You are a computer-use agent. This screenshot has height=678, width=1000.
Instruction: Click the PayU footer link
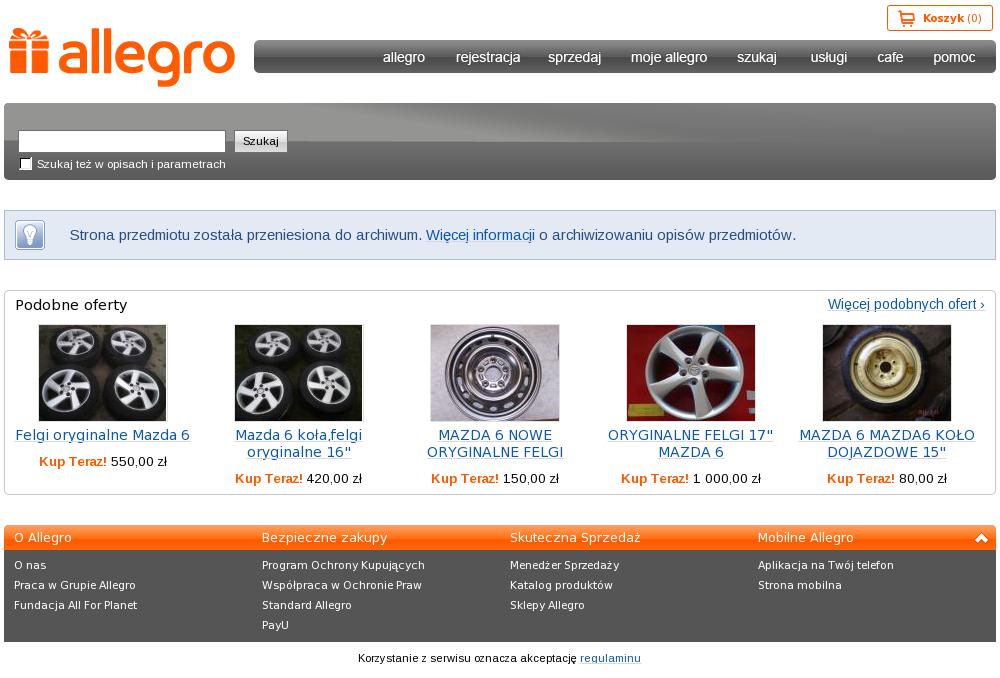click(x=276, y=625)
